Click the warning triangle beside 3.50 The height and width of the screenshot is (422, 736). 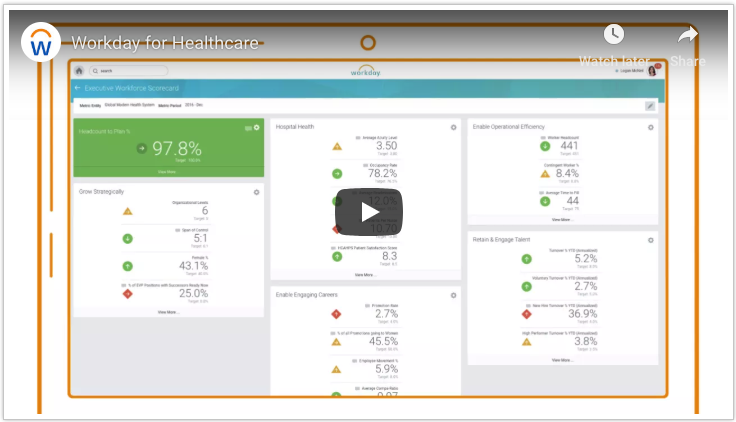click(x=337, y=147)
